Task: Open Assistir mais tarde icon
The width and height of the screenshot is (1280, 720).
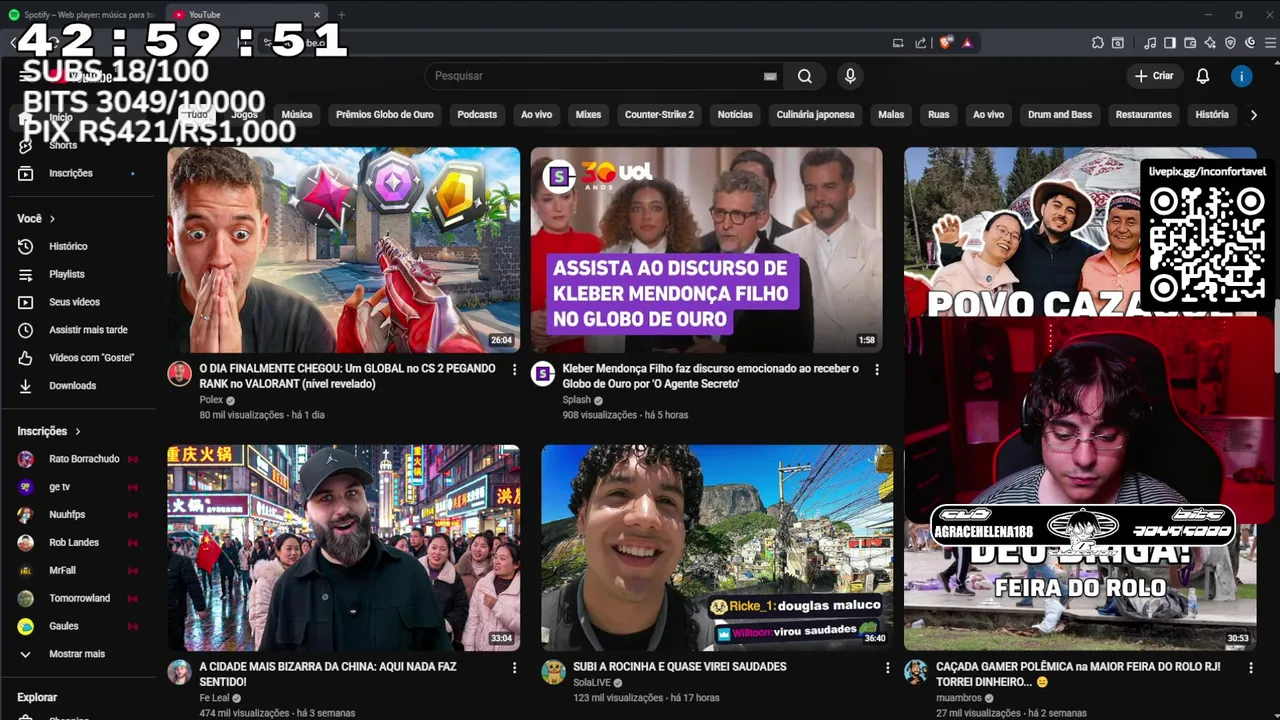Action: tap(26, 330)
